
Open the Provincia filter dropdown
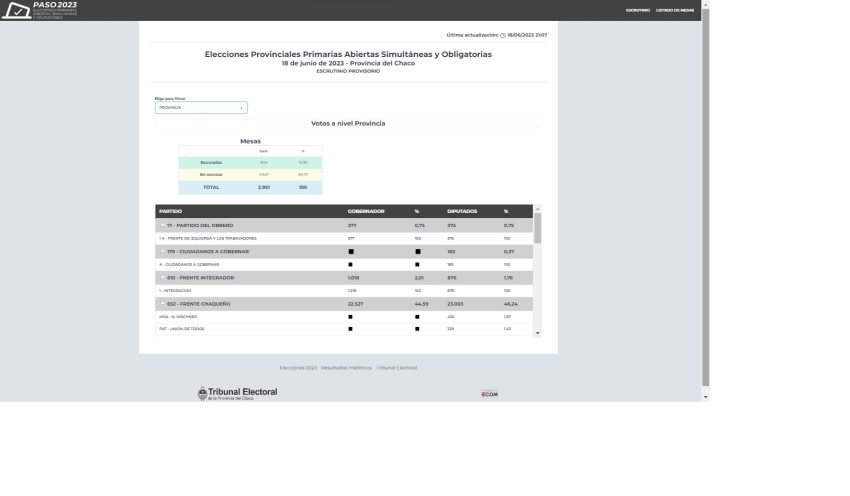click(x=201, y=107)
